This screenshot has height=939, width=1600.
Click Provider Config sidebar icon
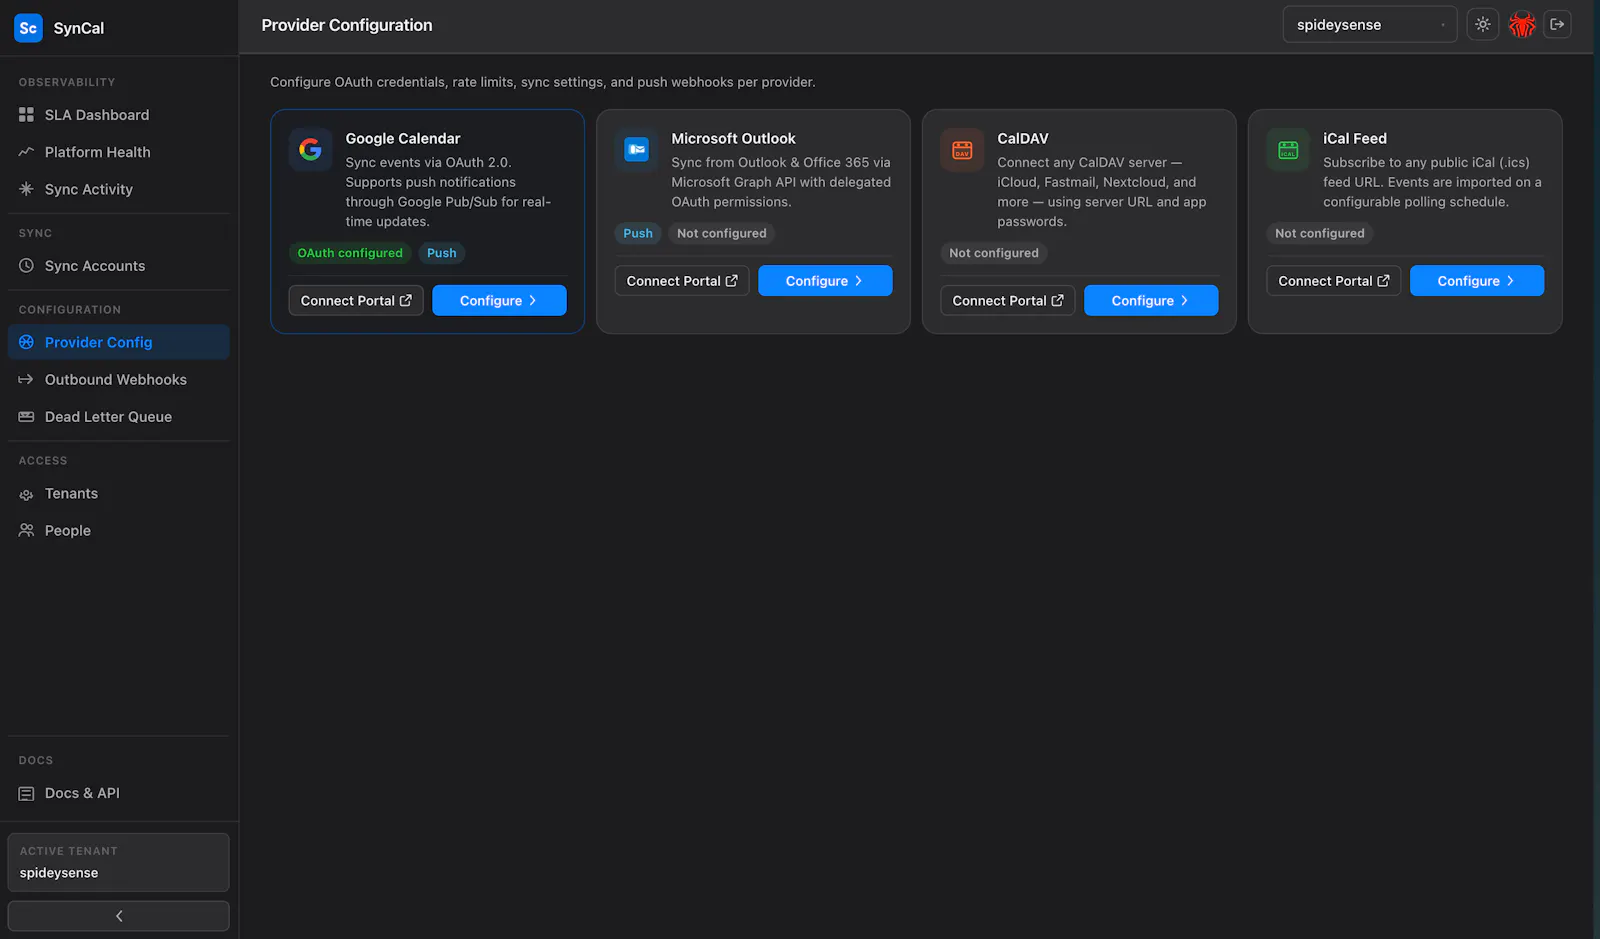(26, 342)
